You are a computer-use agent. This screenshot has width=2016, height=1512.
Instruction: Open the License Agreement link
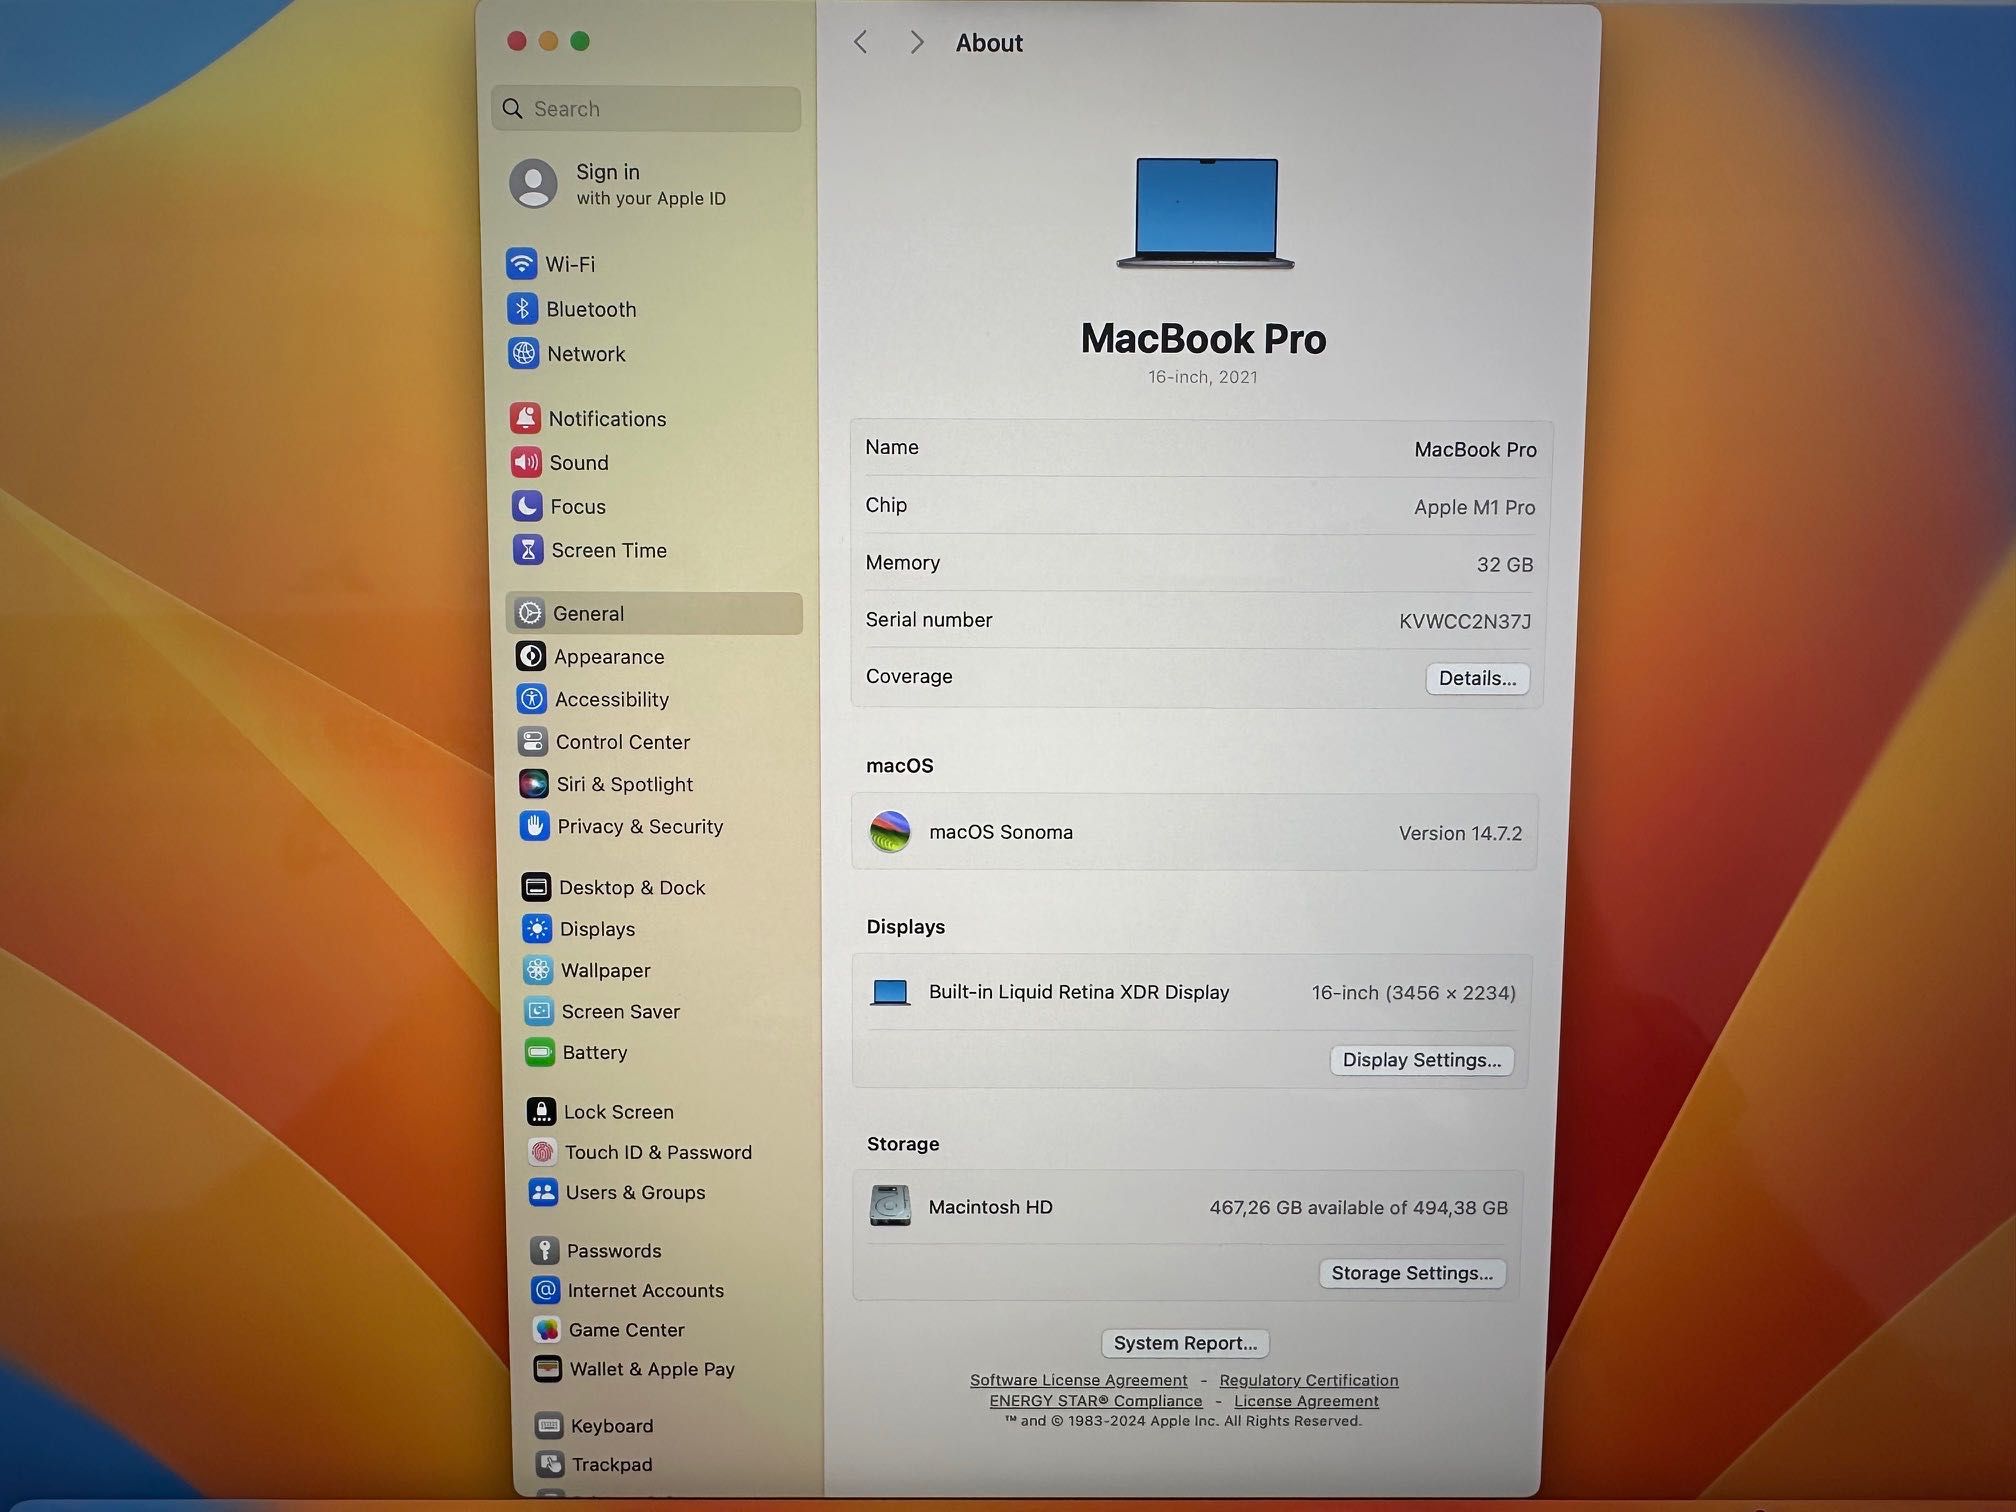tap(1306, 1401)
